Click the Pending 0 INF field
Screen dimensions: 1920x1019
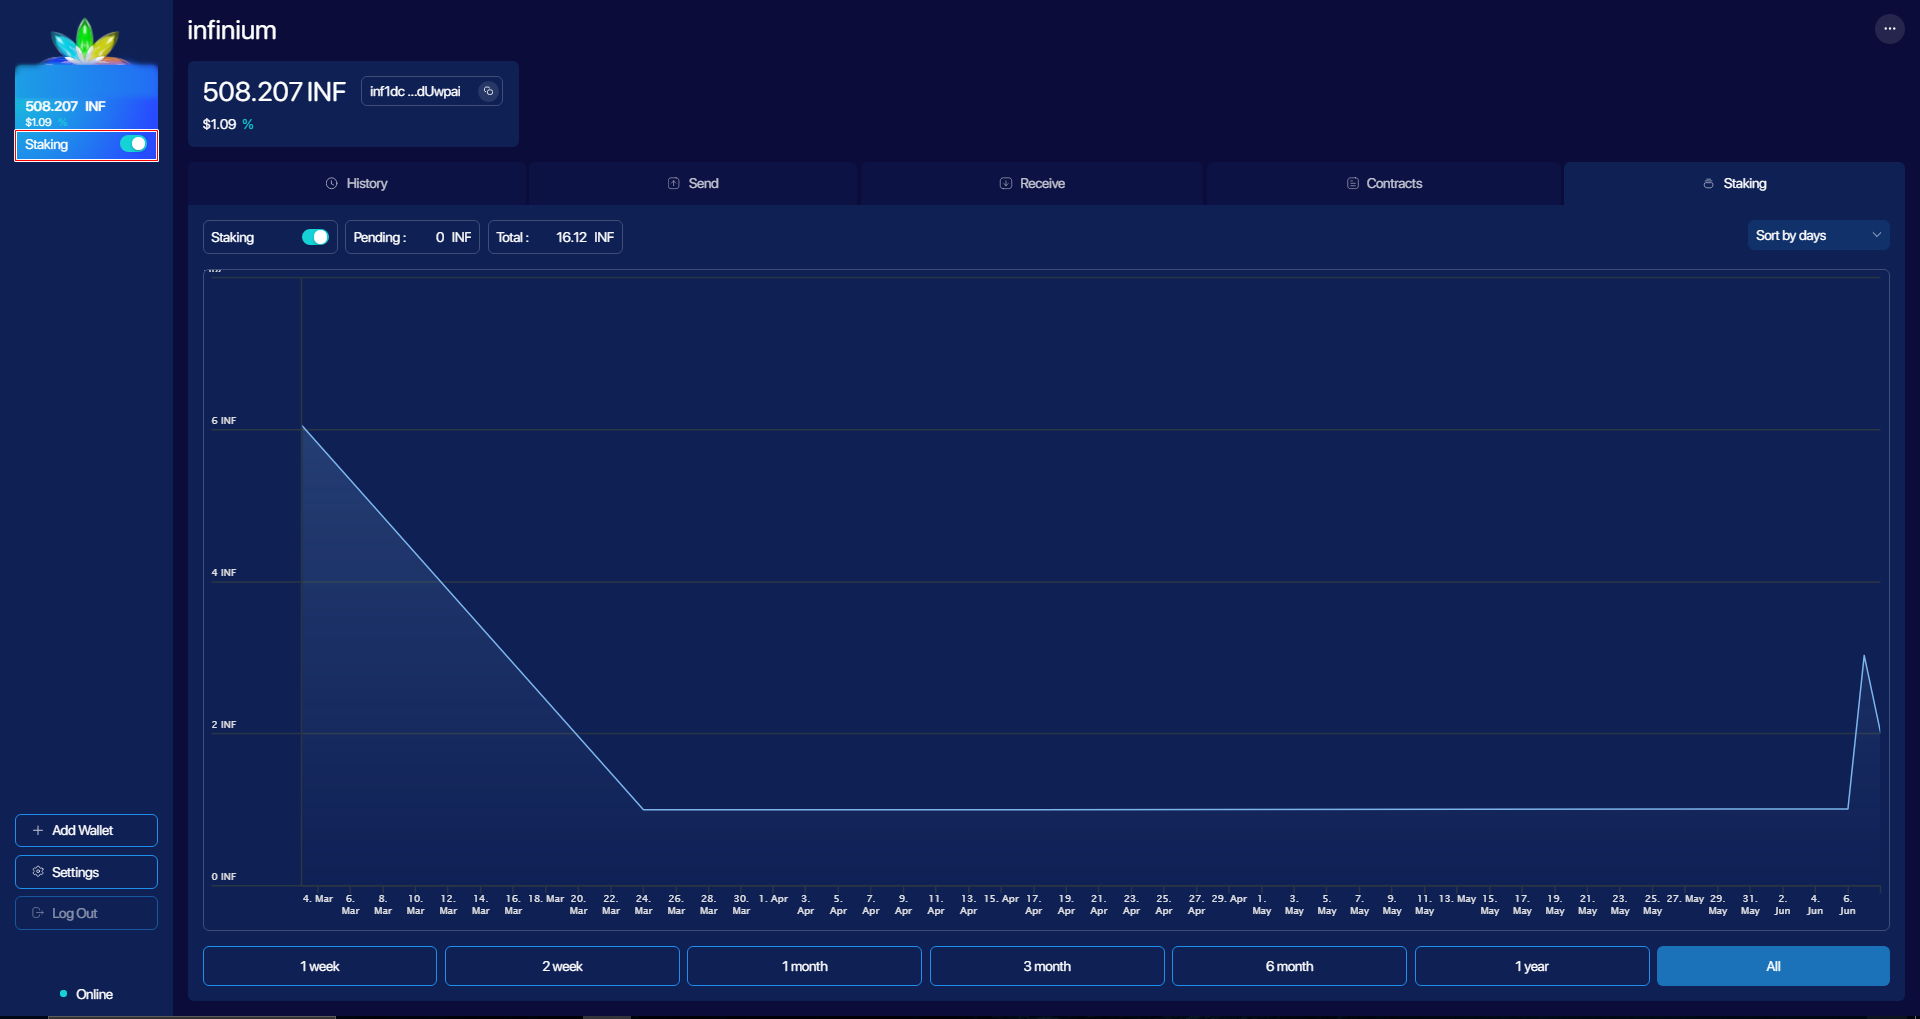pyautogui.click(x=412, y=237)
